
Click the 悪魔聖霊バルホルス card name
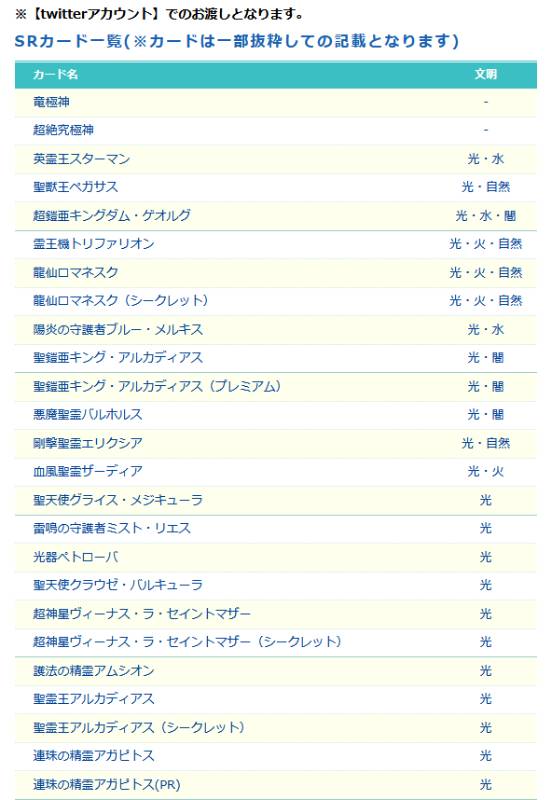pos(88,414)
